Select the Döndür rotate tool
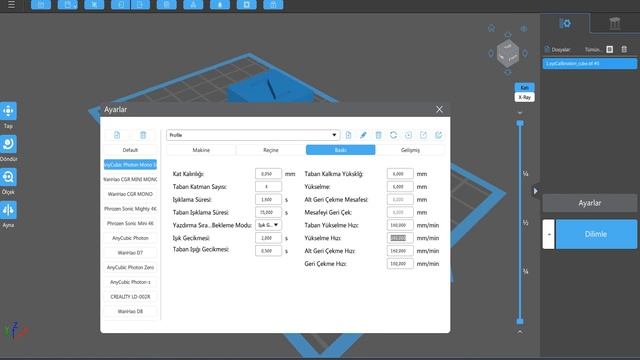 pyautogui.click(x=8, y=144)
